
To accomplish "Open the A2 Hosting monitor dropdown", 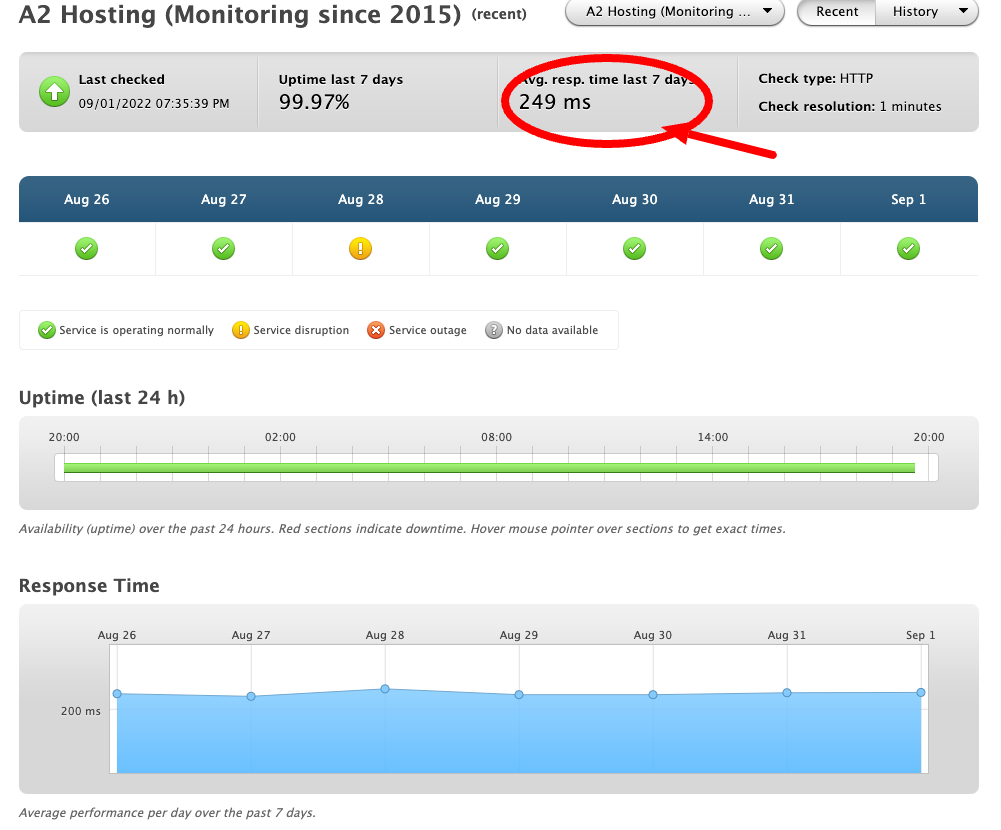I will [x=675, y=12].
